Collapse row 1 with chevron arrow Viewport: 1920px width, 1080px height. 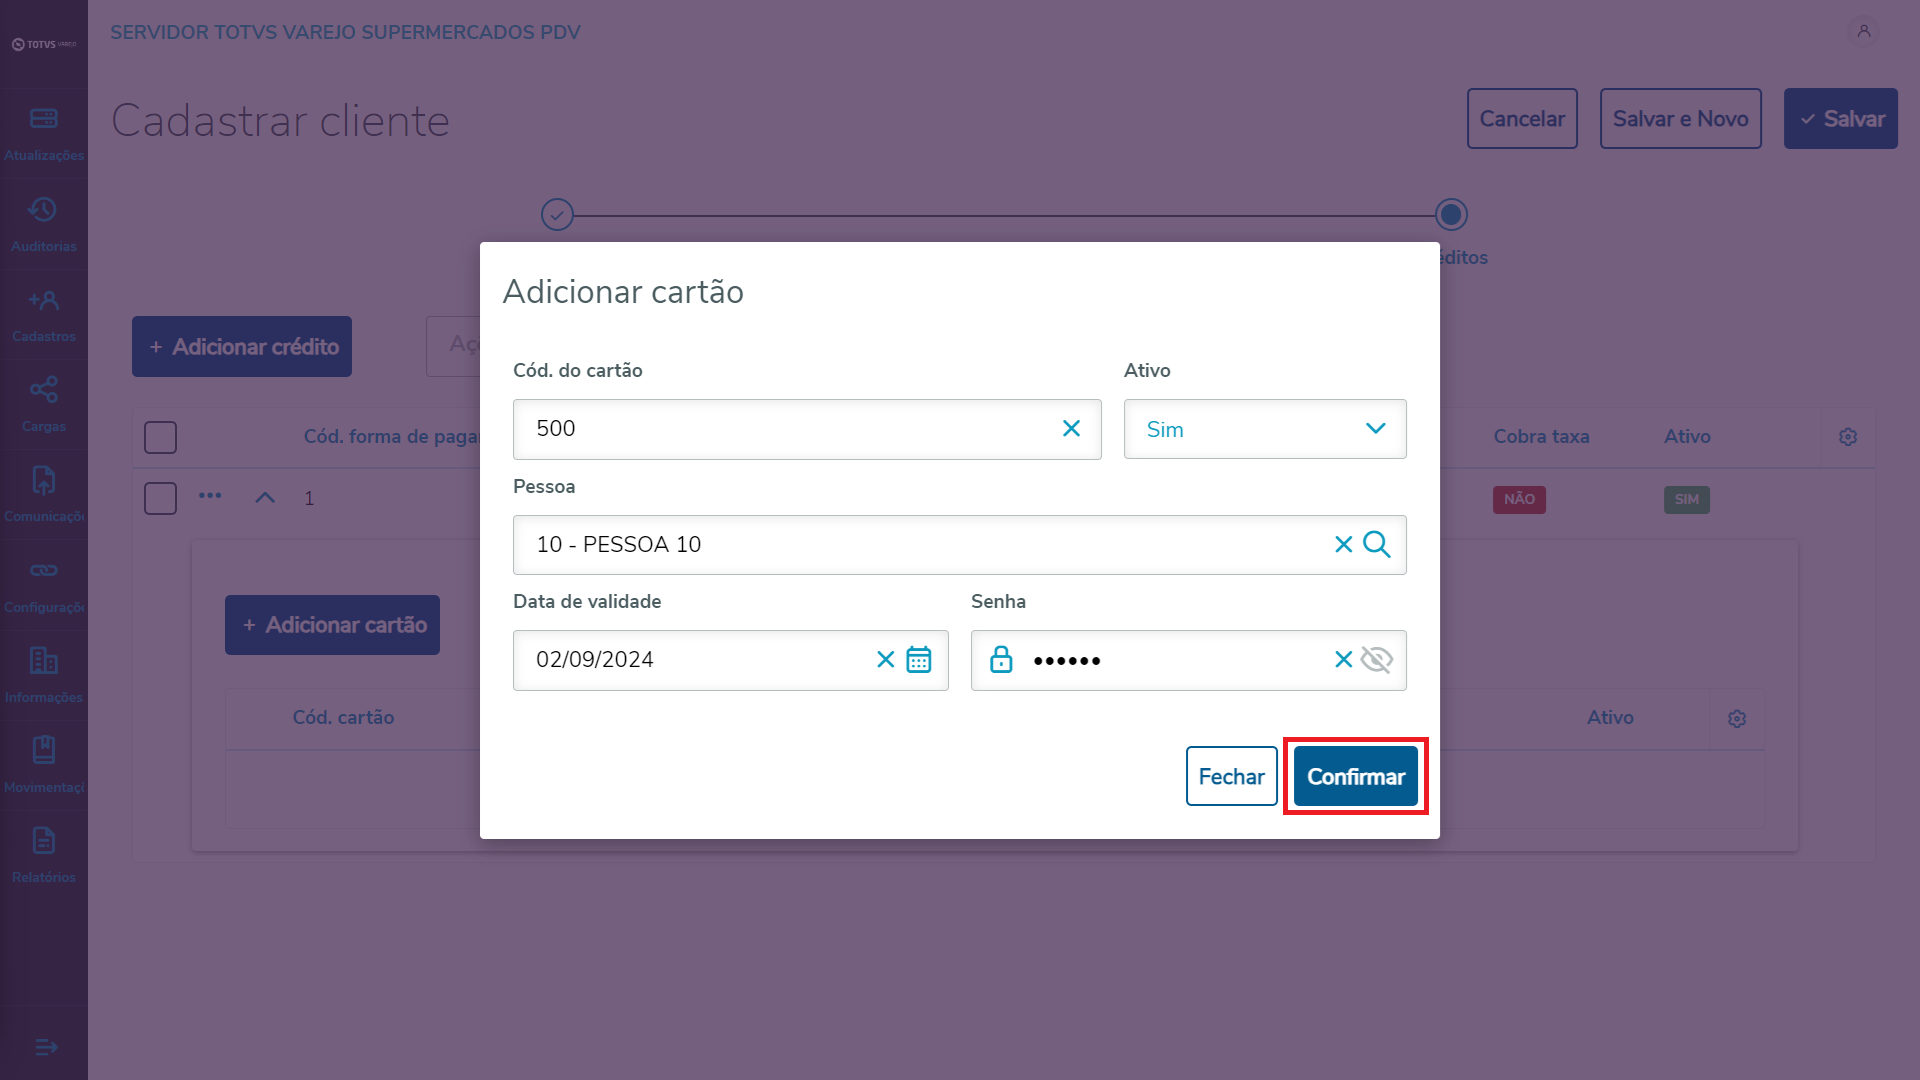pos(265,498)
